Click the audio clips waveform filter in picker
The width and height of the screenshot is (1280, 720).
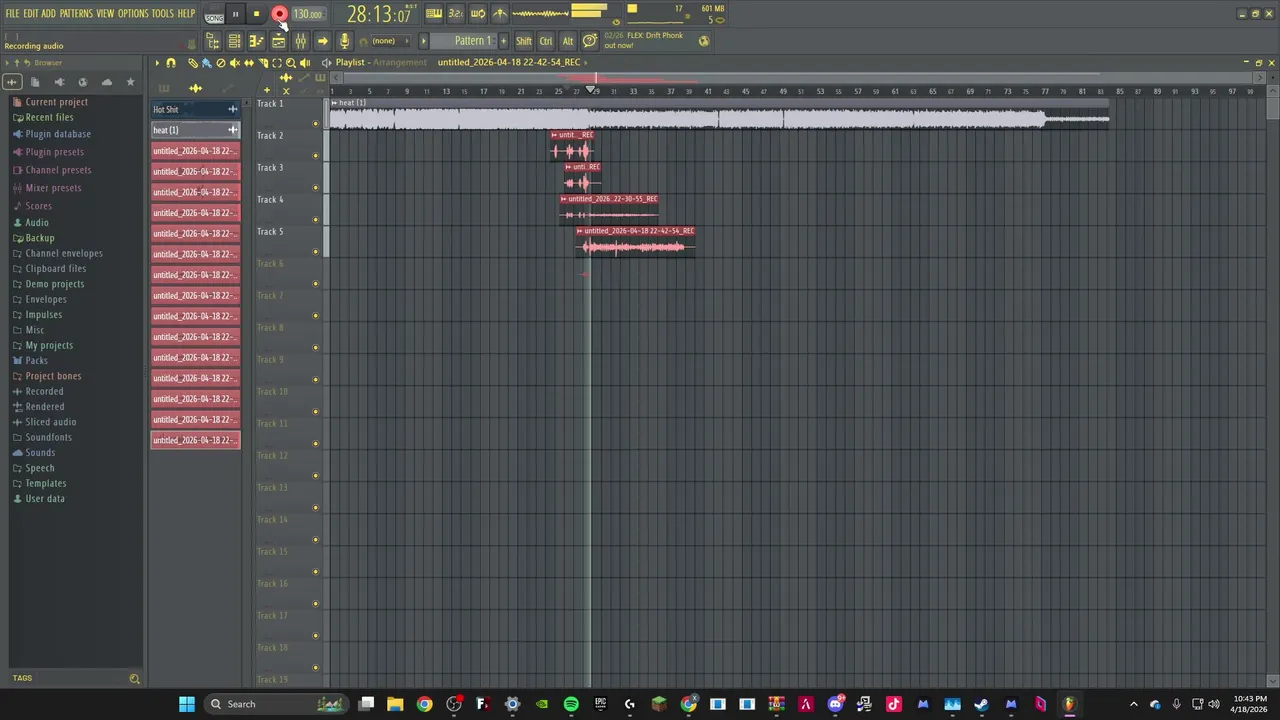[x=196, y=88]
